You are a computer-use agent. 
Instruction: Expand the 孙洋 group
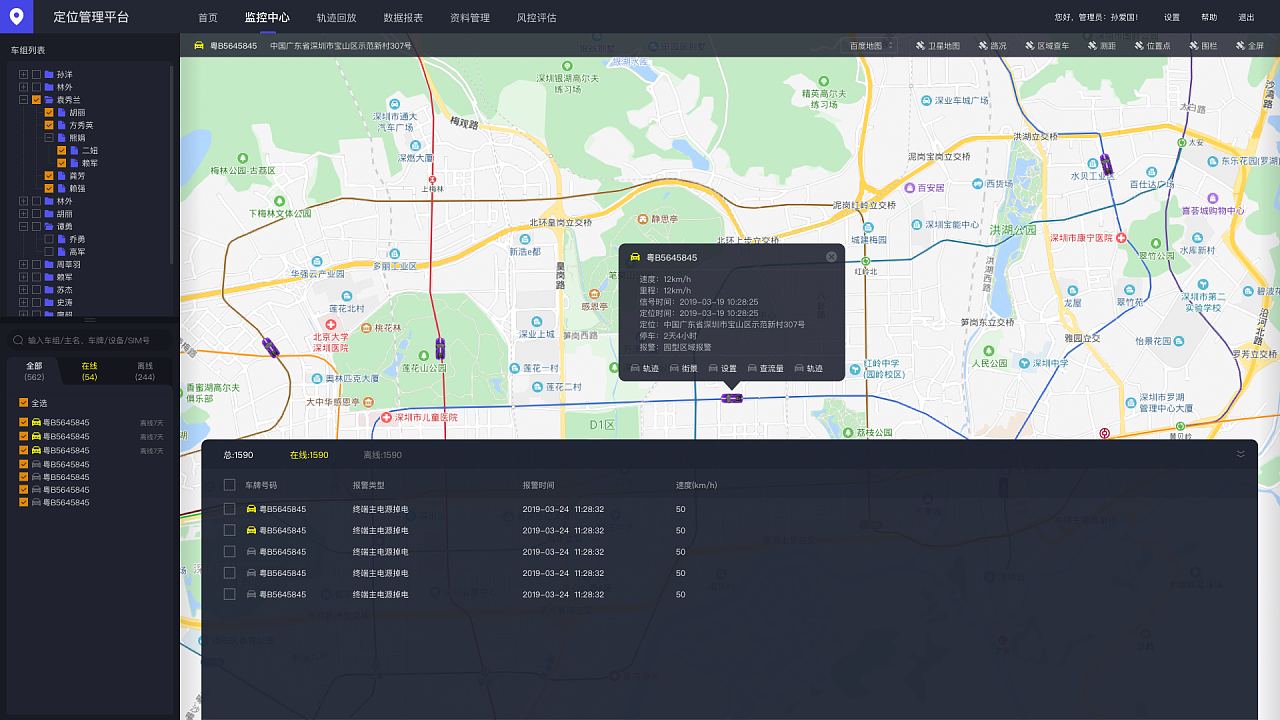pos(24,75)
